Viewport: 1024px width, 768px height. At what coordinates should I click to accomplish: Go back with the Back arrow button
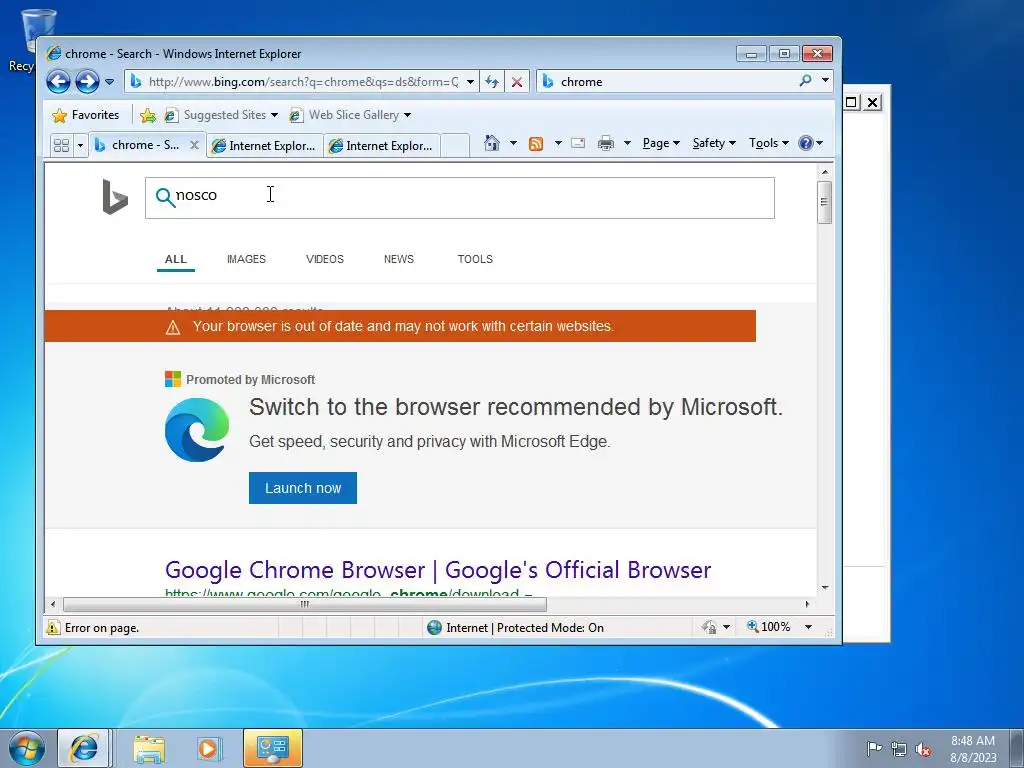58,82
